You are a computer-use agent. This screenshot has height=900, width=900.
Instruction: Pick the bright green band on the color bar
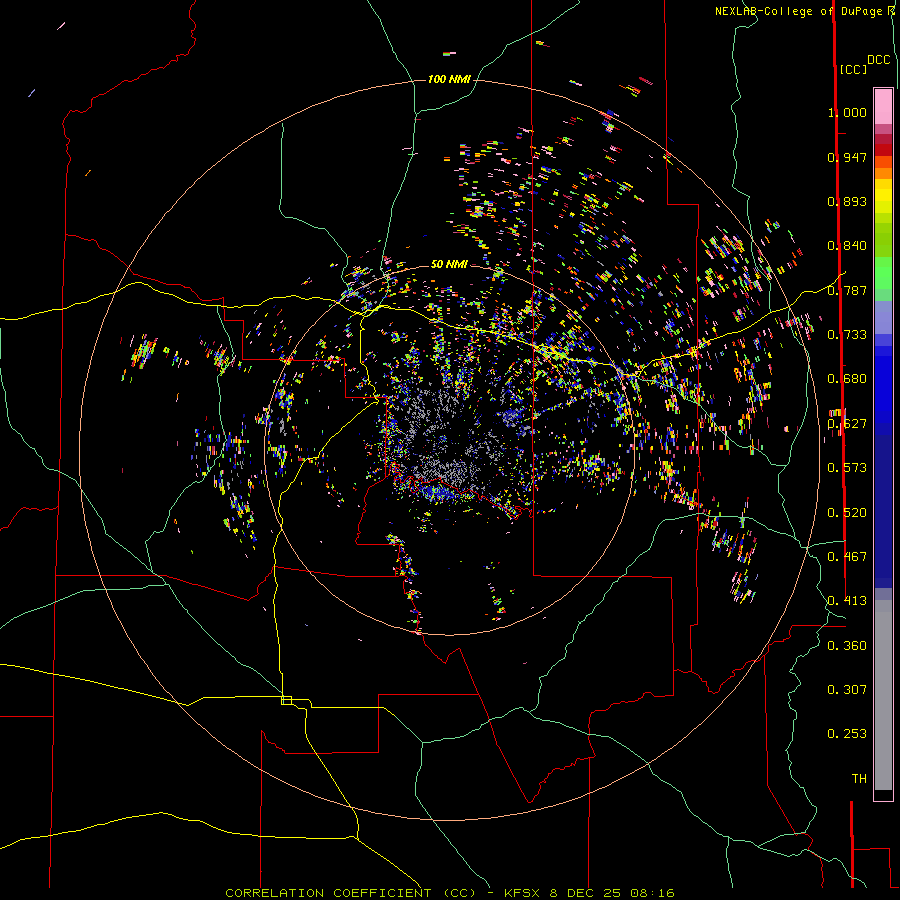click(x=883, y=273)
